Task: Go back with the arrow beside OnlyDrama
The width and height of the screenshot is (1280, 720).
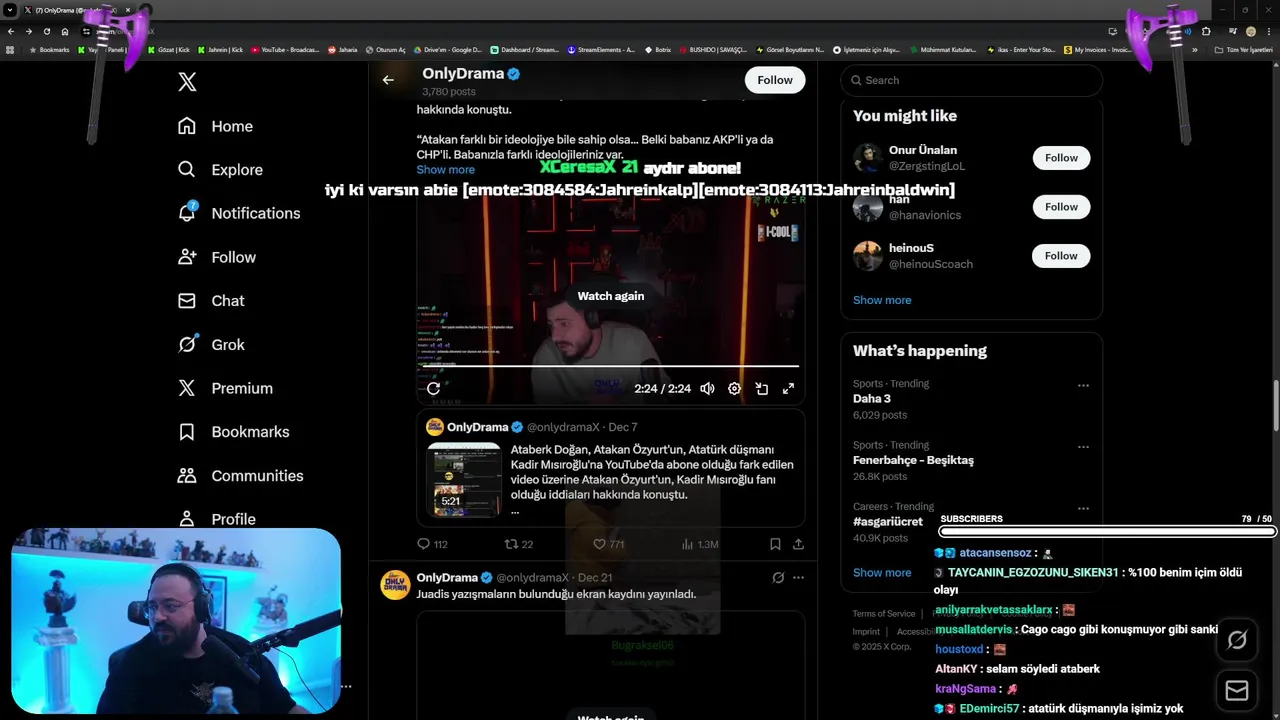Action: [388, 80]
